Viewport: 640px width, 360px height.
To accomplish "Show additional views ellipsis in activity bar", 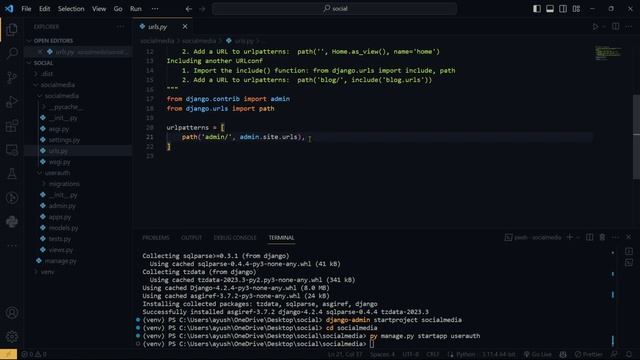I will [x=12, y=246].
